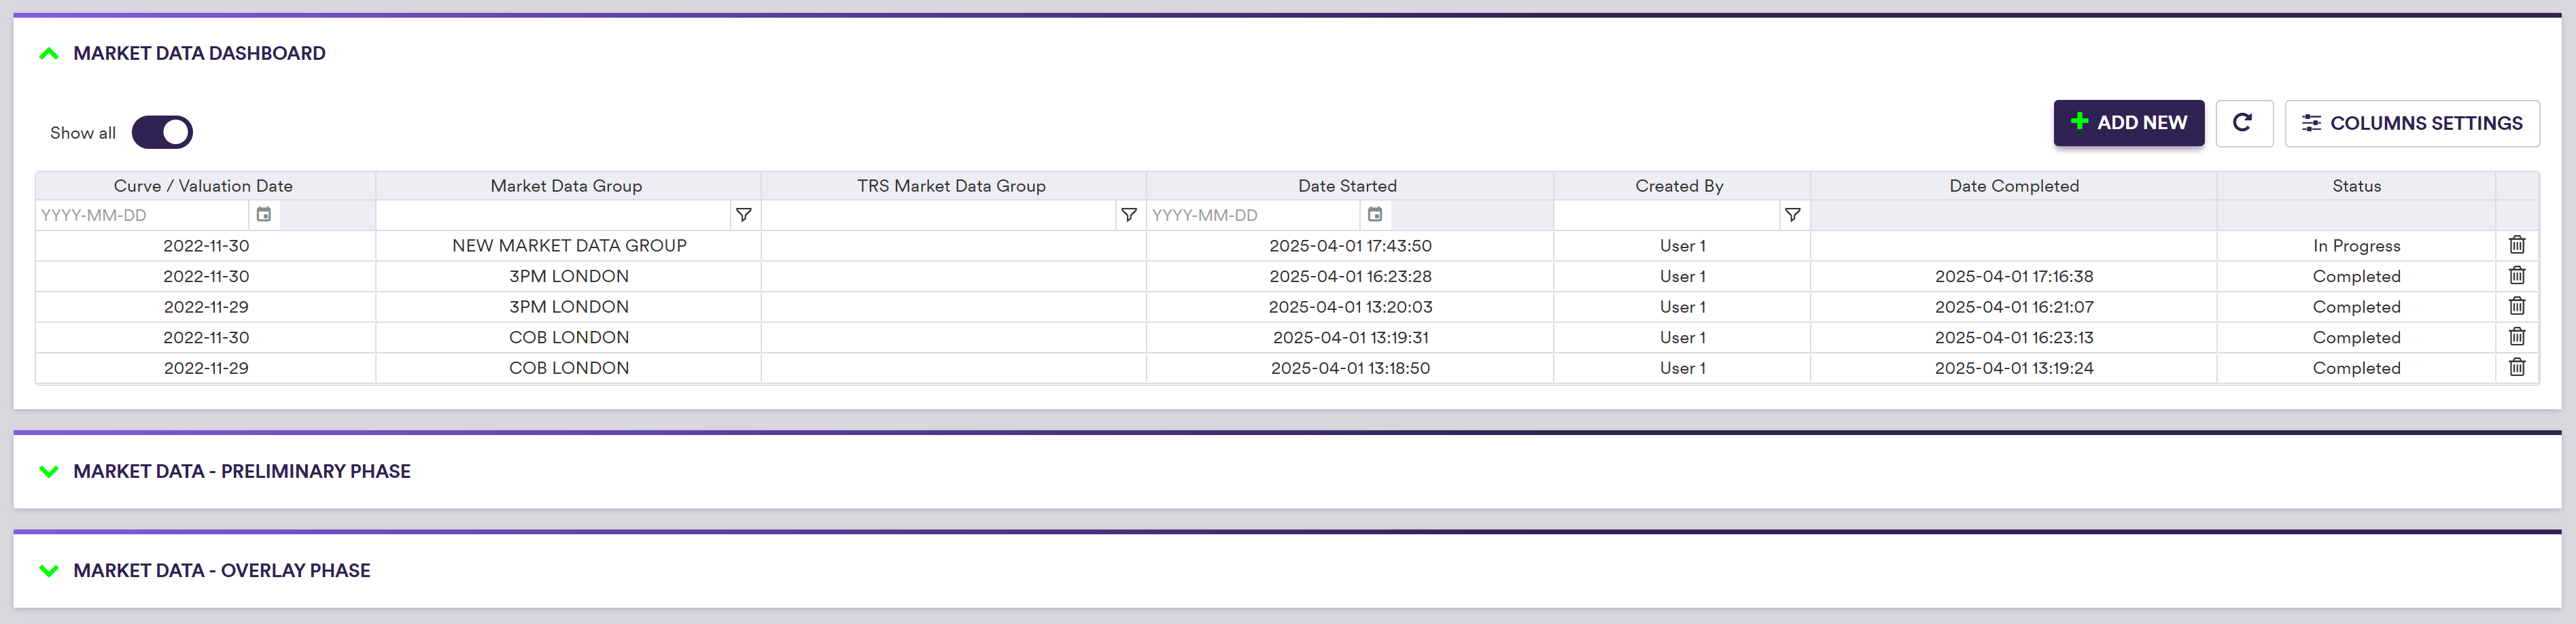
Task: Click the Market Data Group filter text field
Action: click(x=553, y=215)
